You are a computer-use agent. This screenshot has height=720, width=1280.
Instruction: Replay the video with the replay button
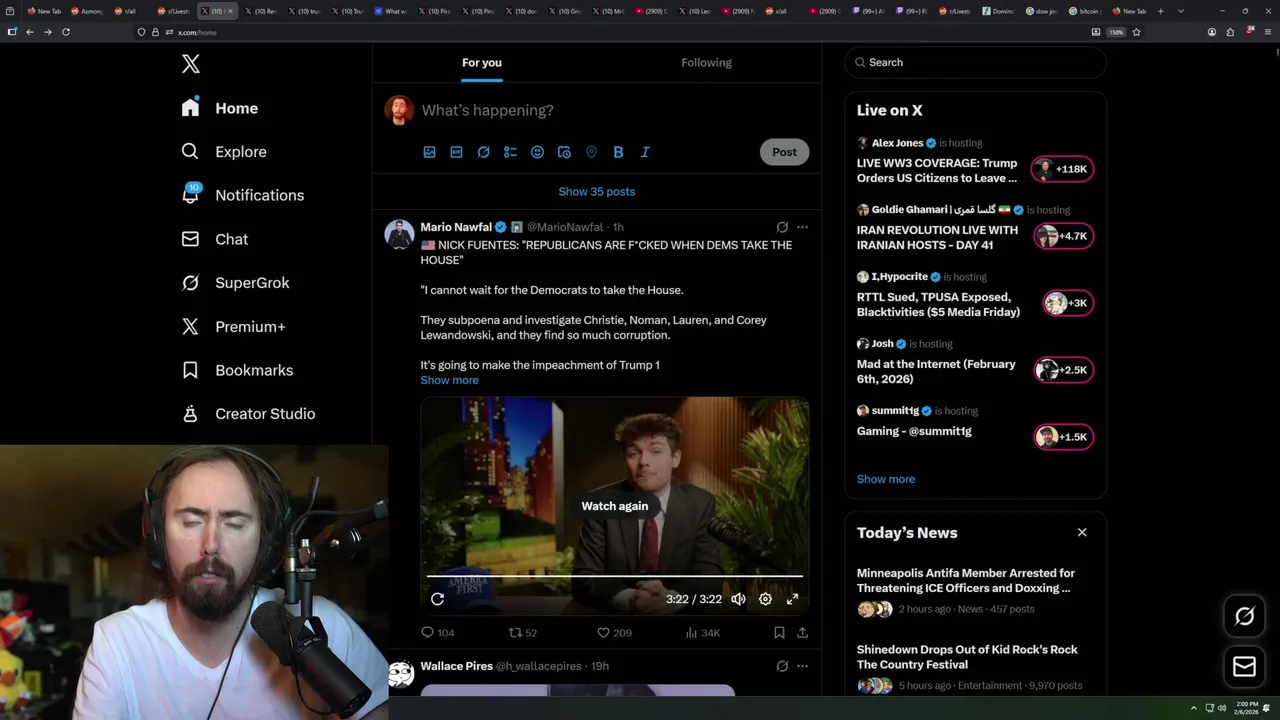[437, 599]
